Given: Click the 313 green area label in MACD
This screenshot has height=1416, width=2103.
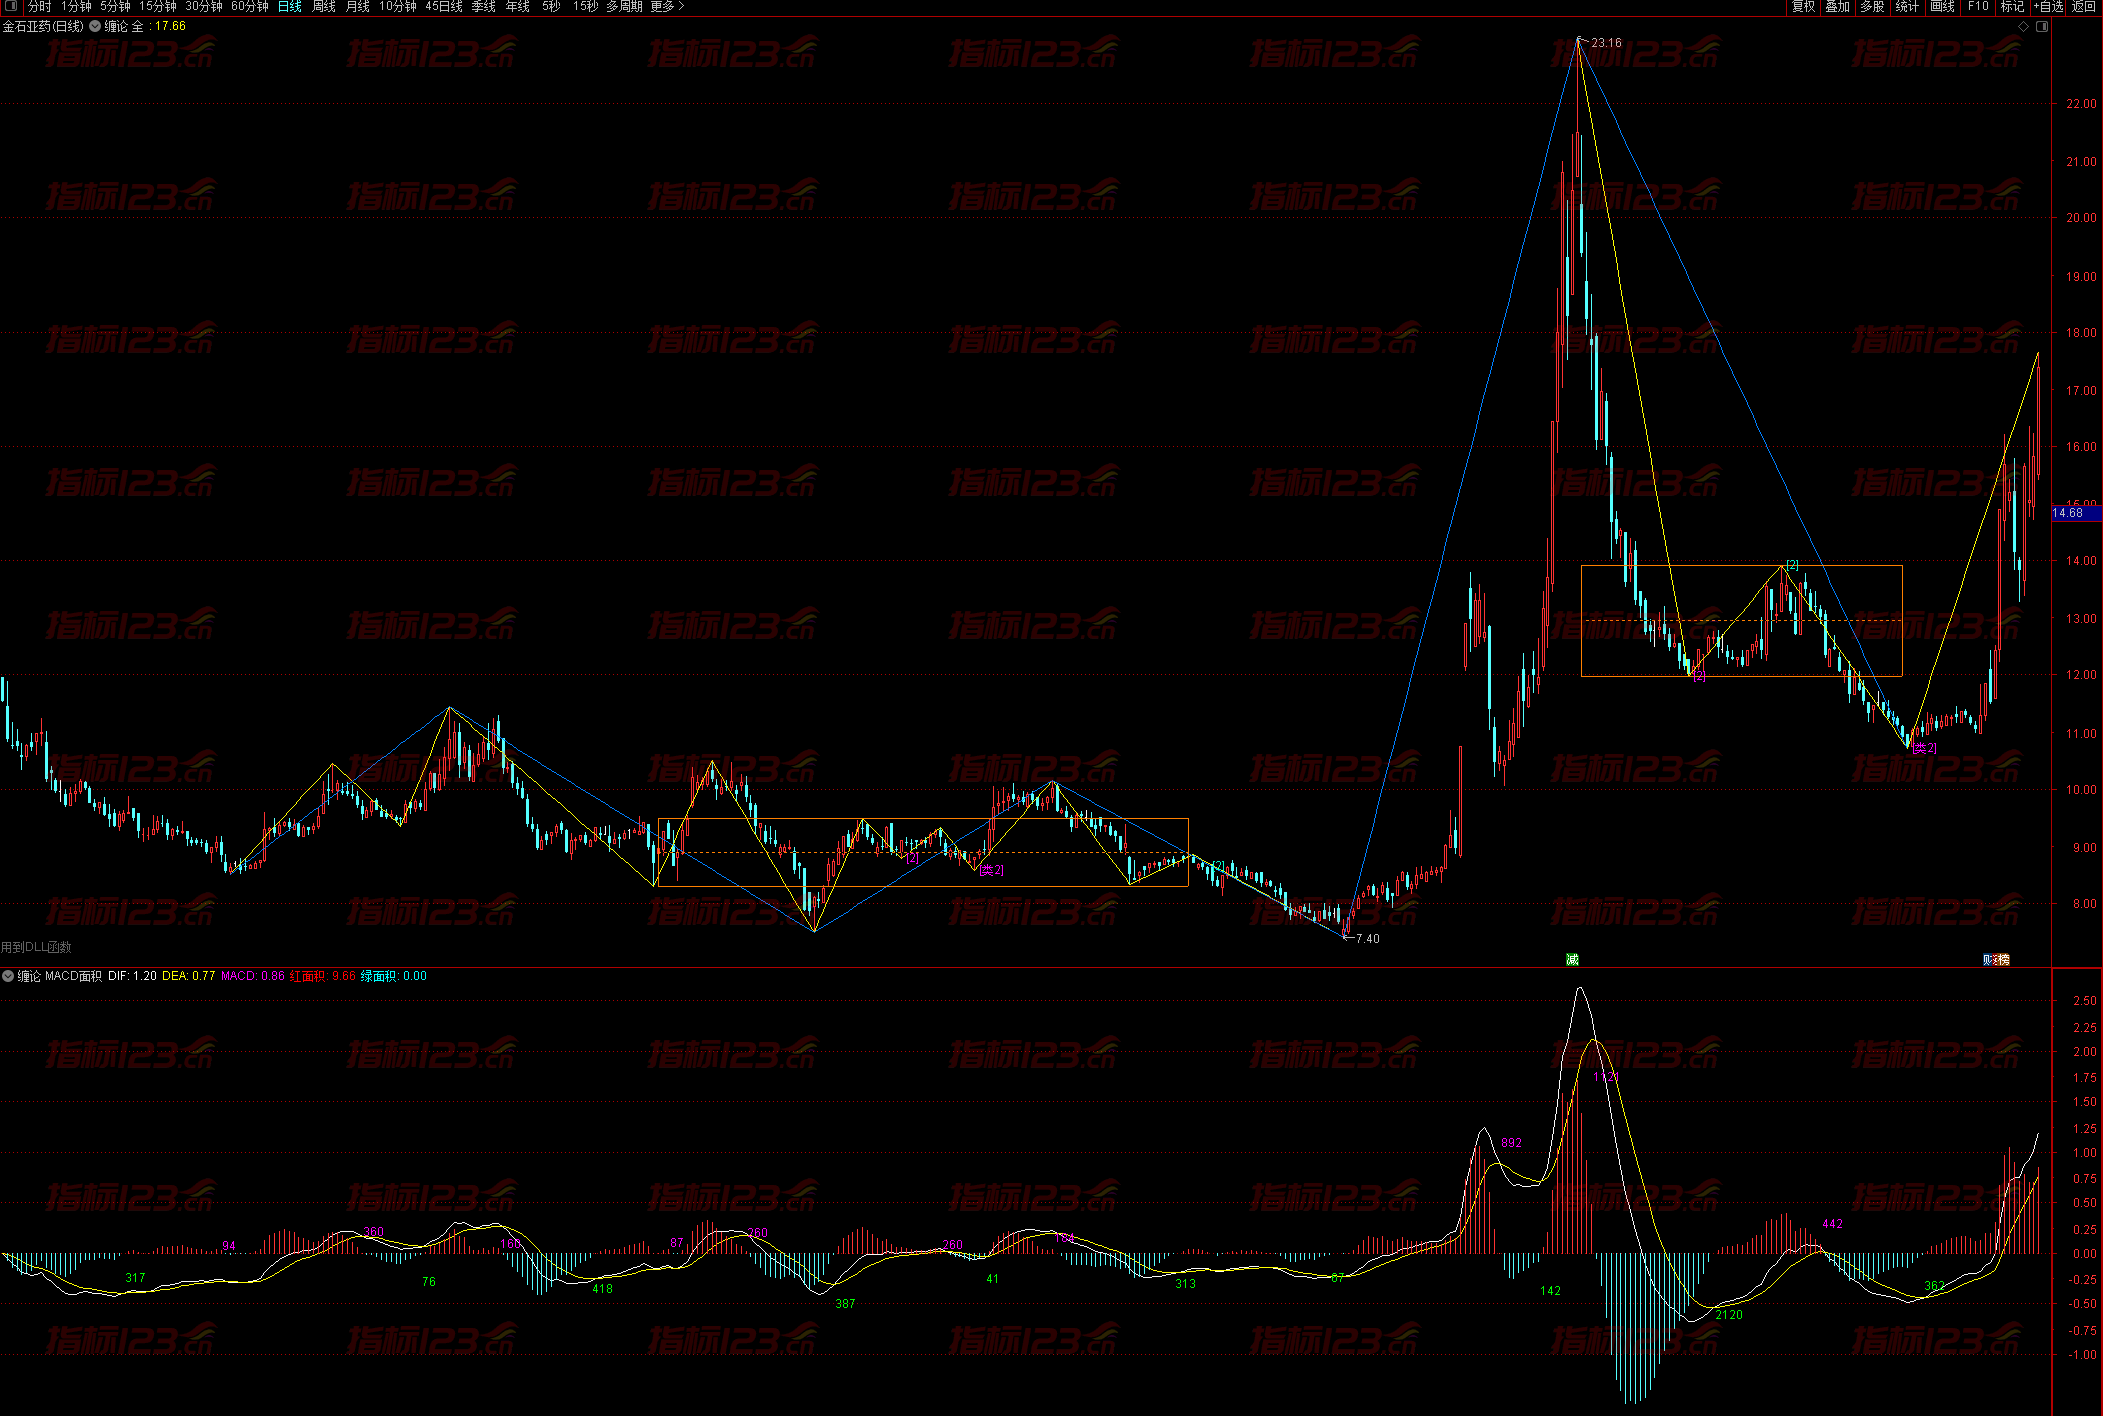Looking at the screenshot, I should point(1185,1284).
